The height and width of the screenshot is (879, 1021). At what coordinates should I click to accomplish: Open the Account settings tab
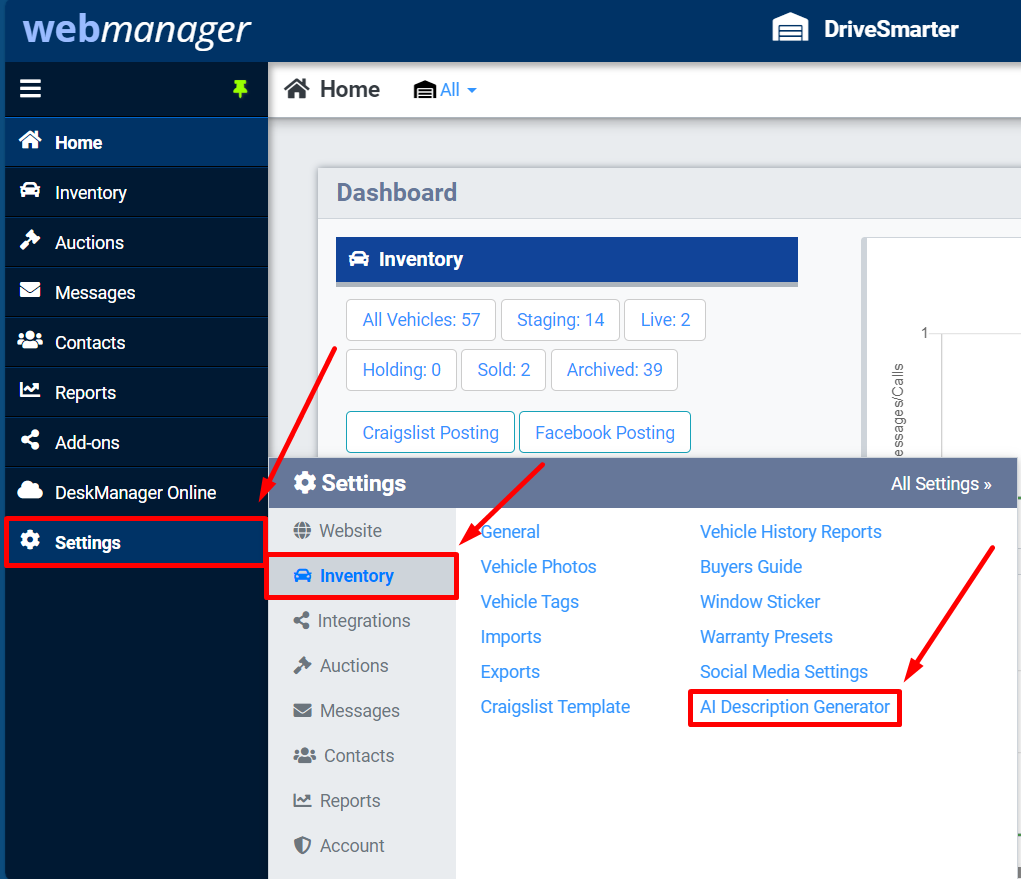click(x=350, y=845)
